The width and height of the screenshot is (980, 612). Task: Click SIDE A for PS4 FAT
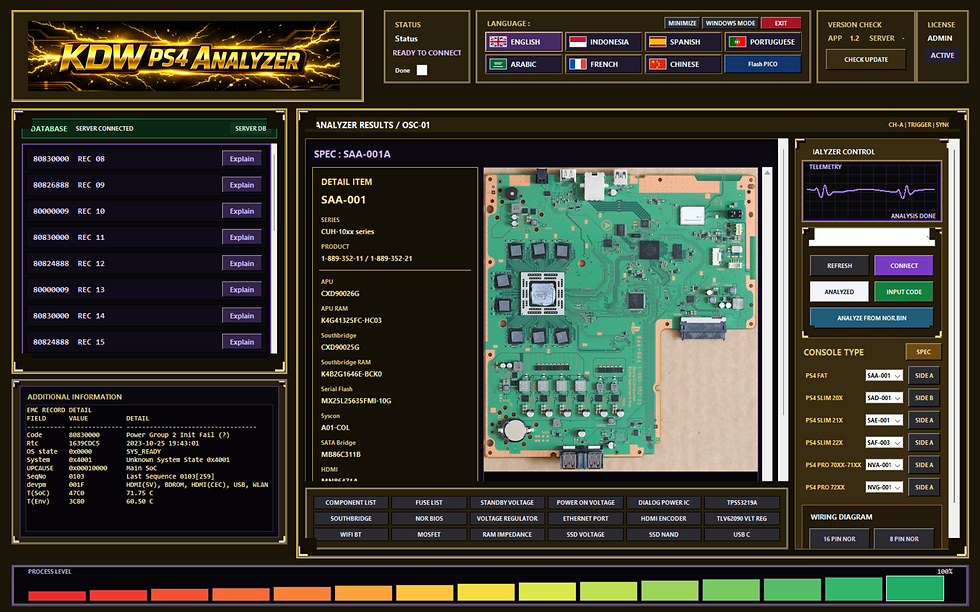(x=924, y=376)
